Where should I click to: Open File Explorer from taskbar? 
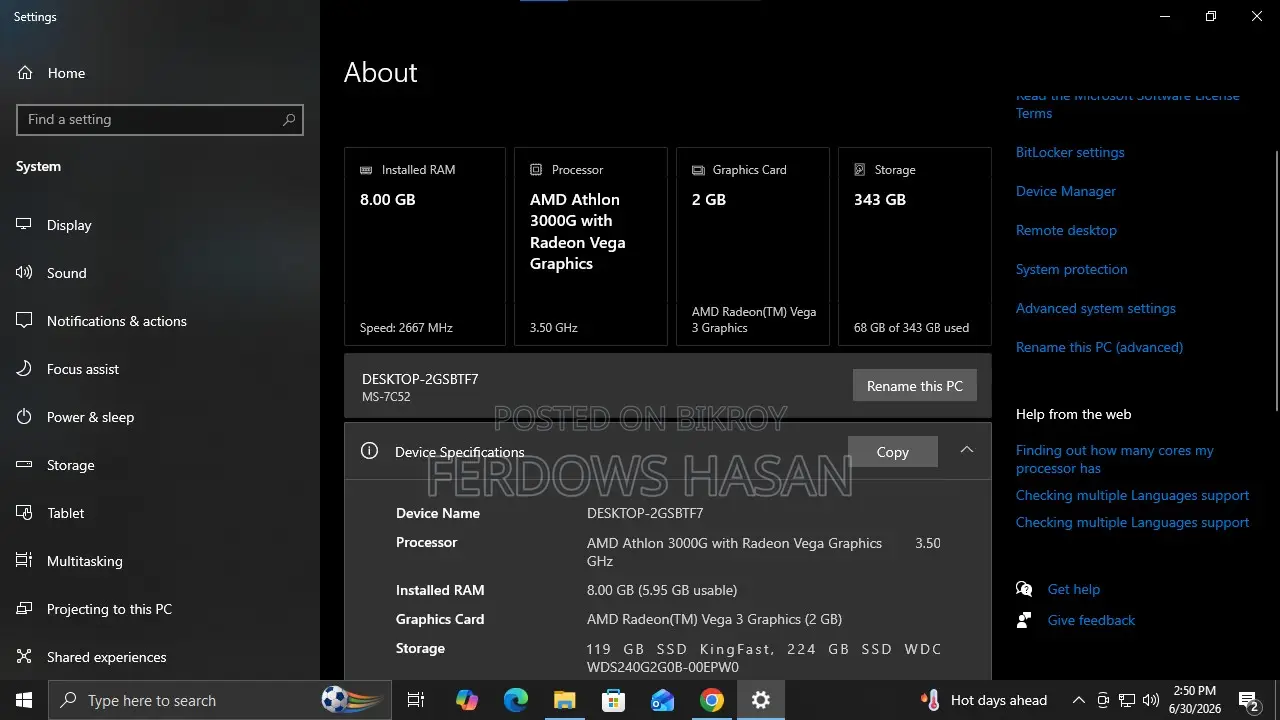coord(565,700)
